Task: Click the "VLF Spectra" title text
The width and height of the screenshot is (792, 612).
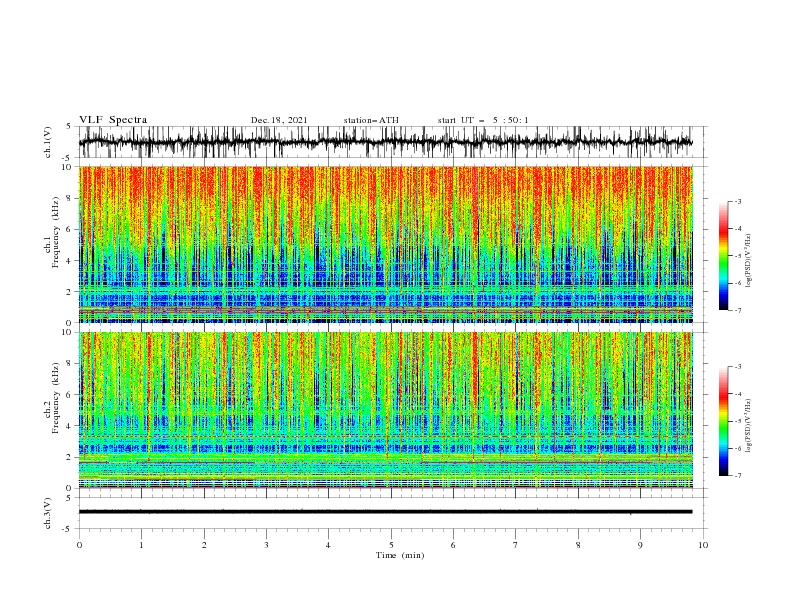Action: [x=113, y=120]
